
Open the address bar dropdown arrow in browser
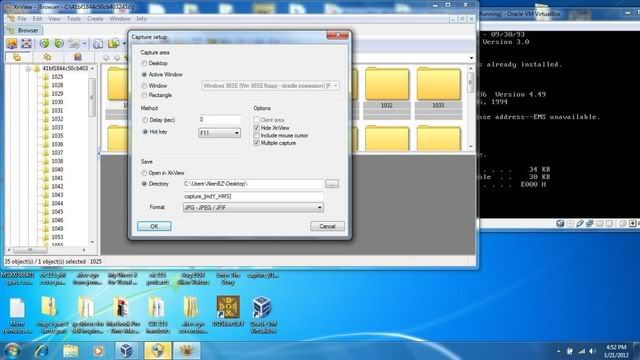(x=471, y=58)
